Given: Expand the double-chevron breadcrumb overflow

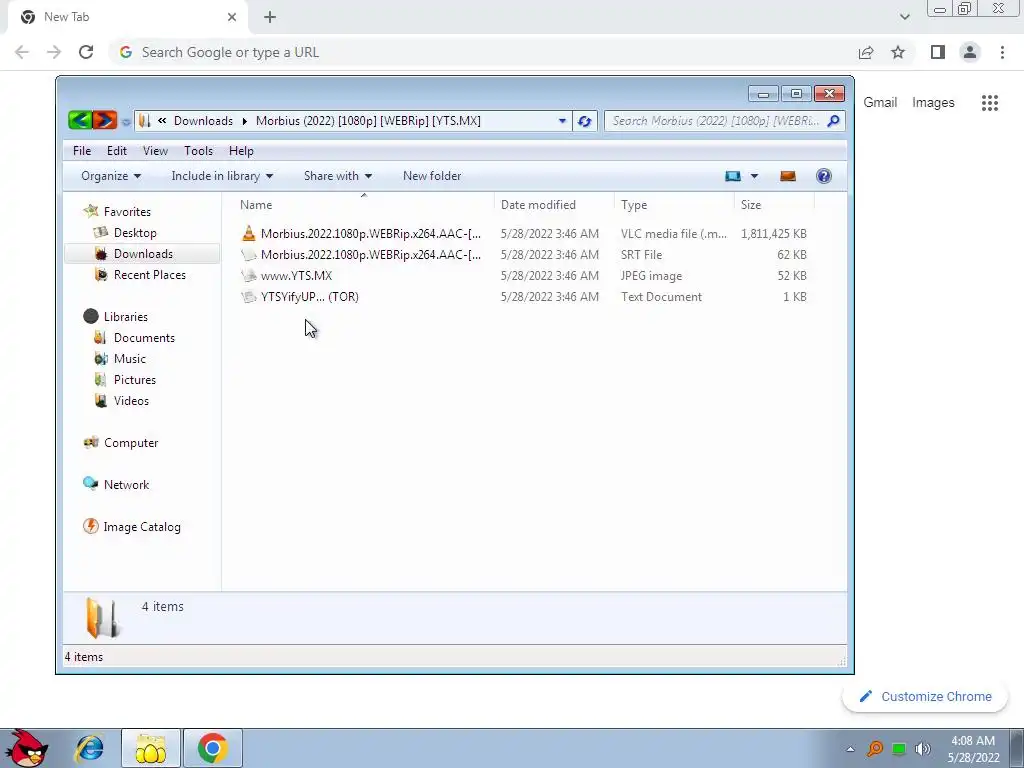Looking at the screenshot, I should coord(162,121).
